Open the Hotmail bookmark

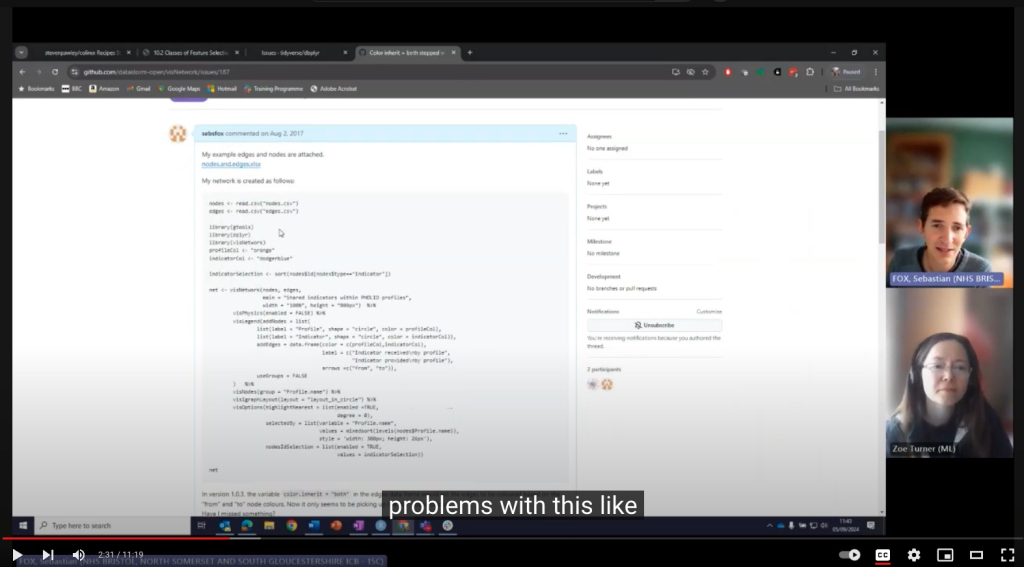(221, 89)
